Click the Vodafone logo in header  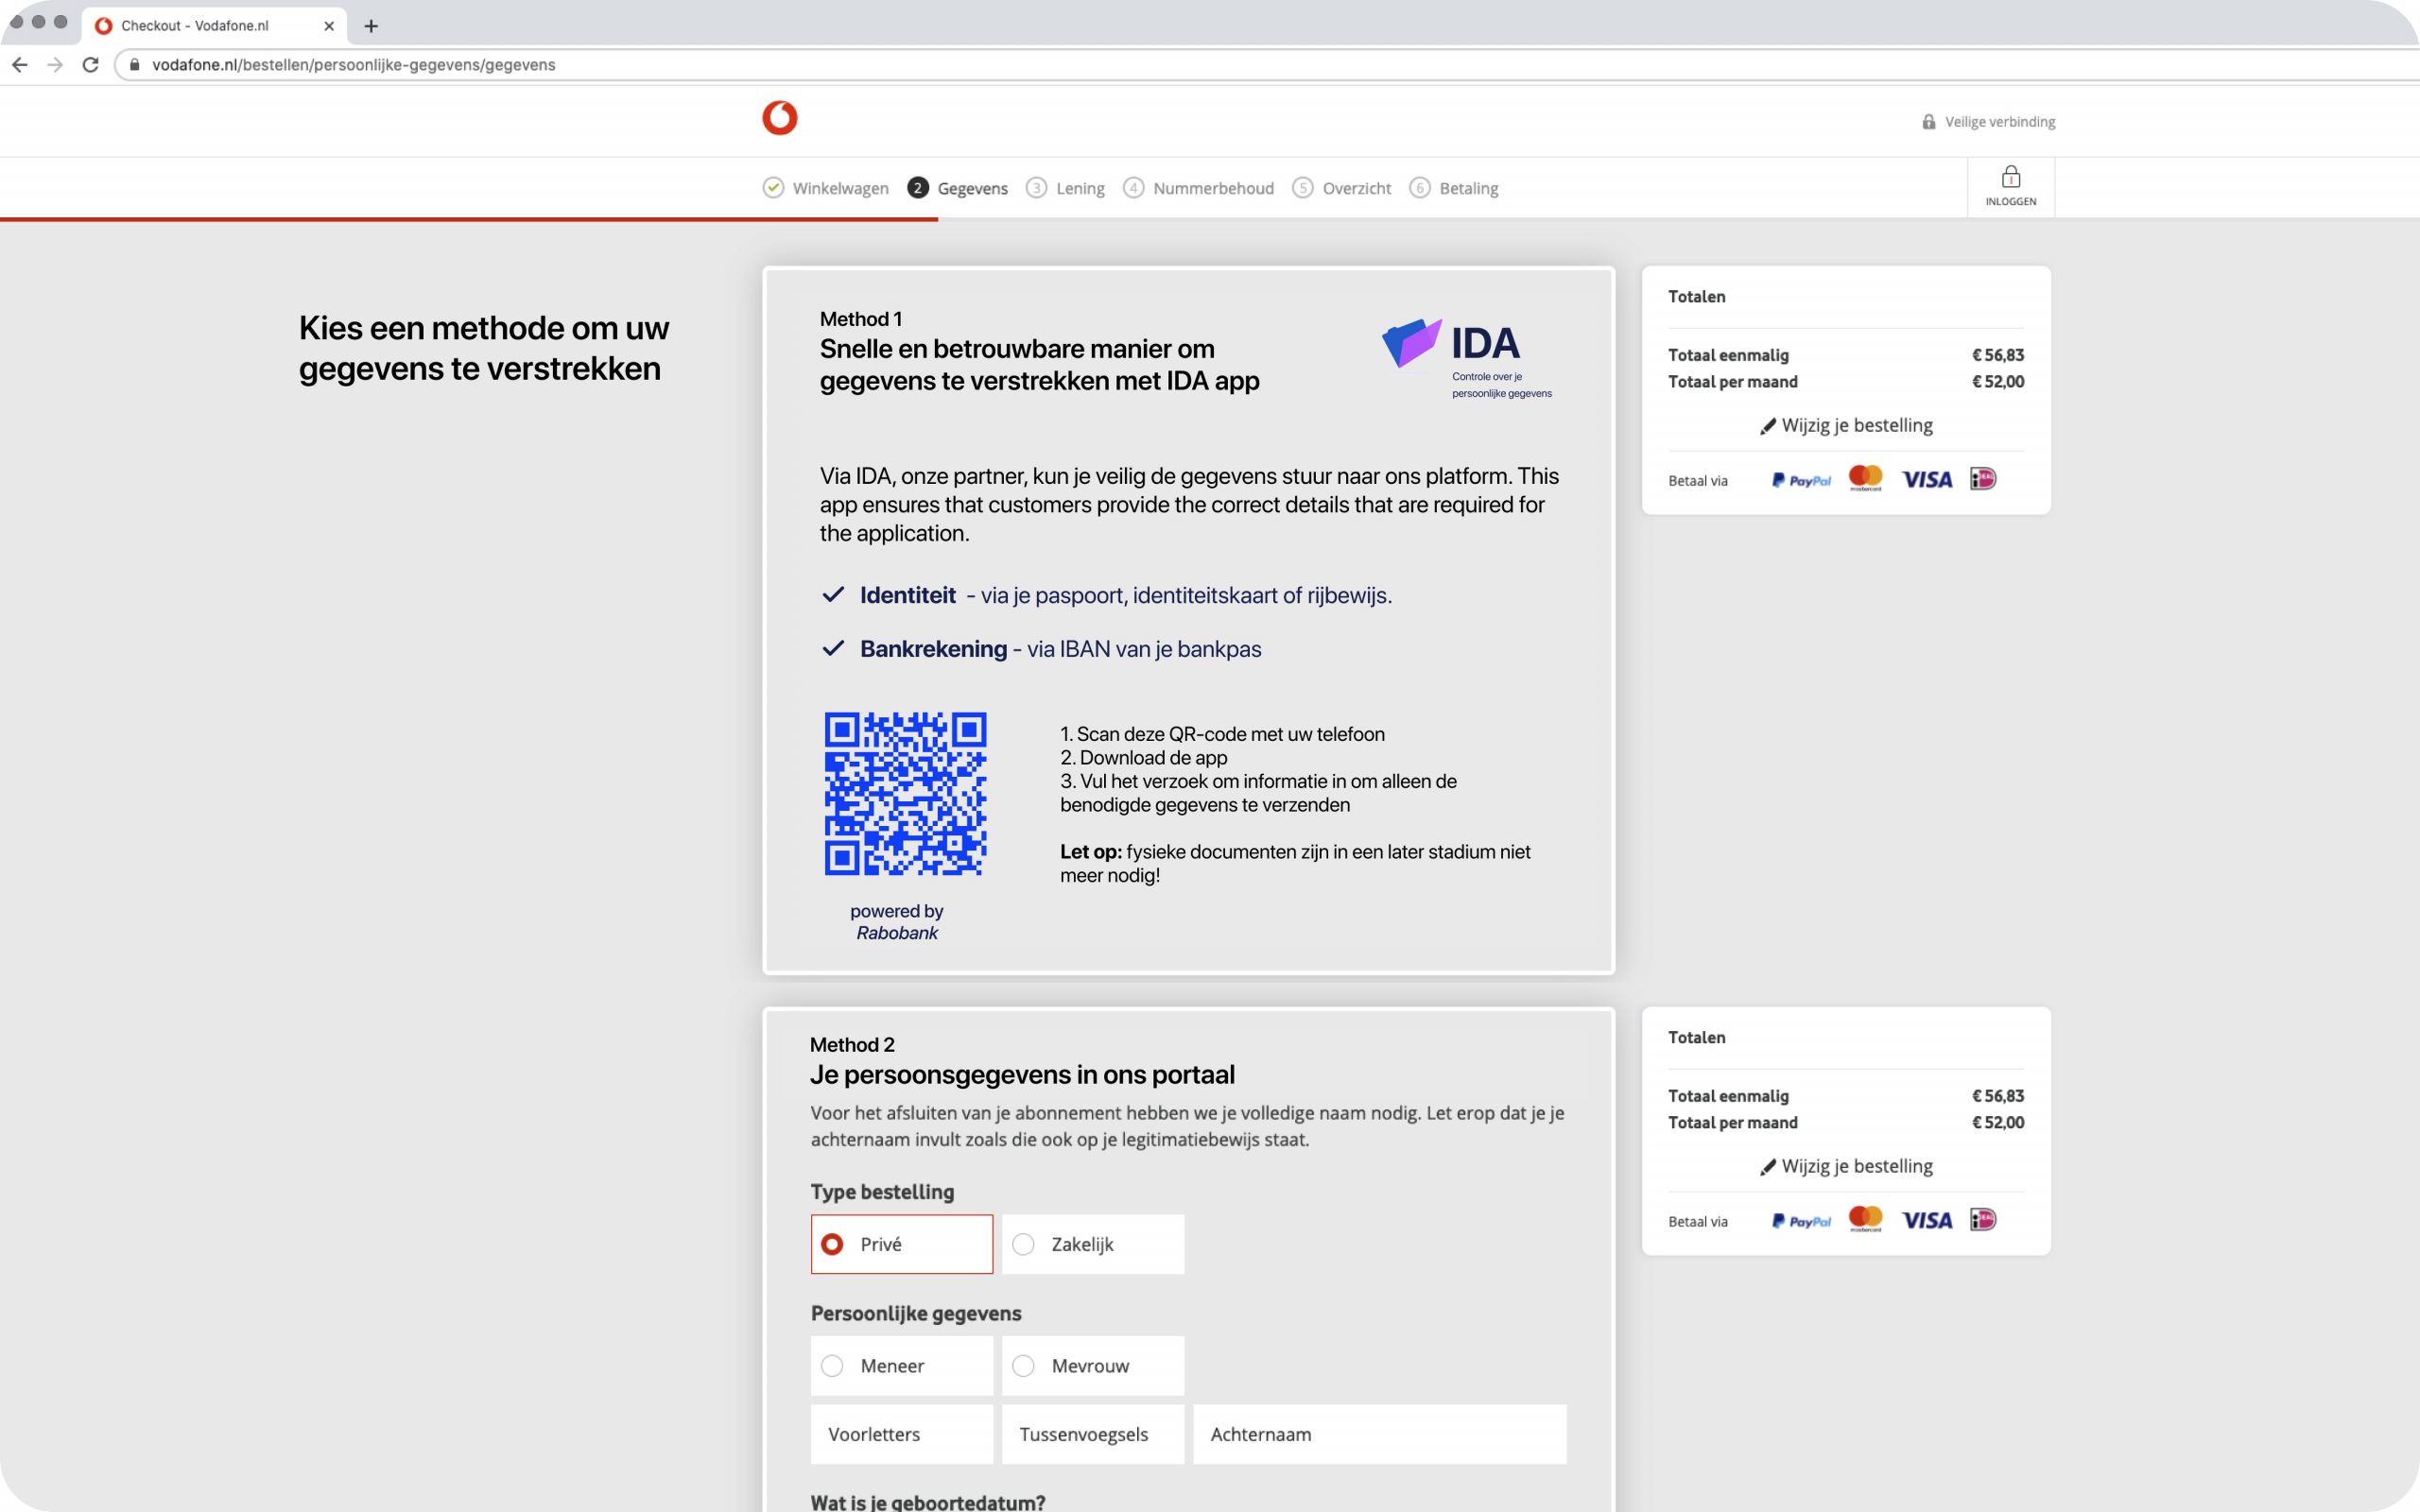click(x=780, y=118)
